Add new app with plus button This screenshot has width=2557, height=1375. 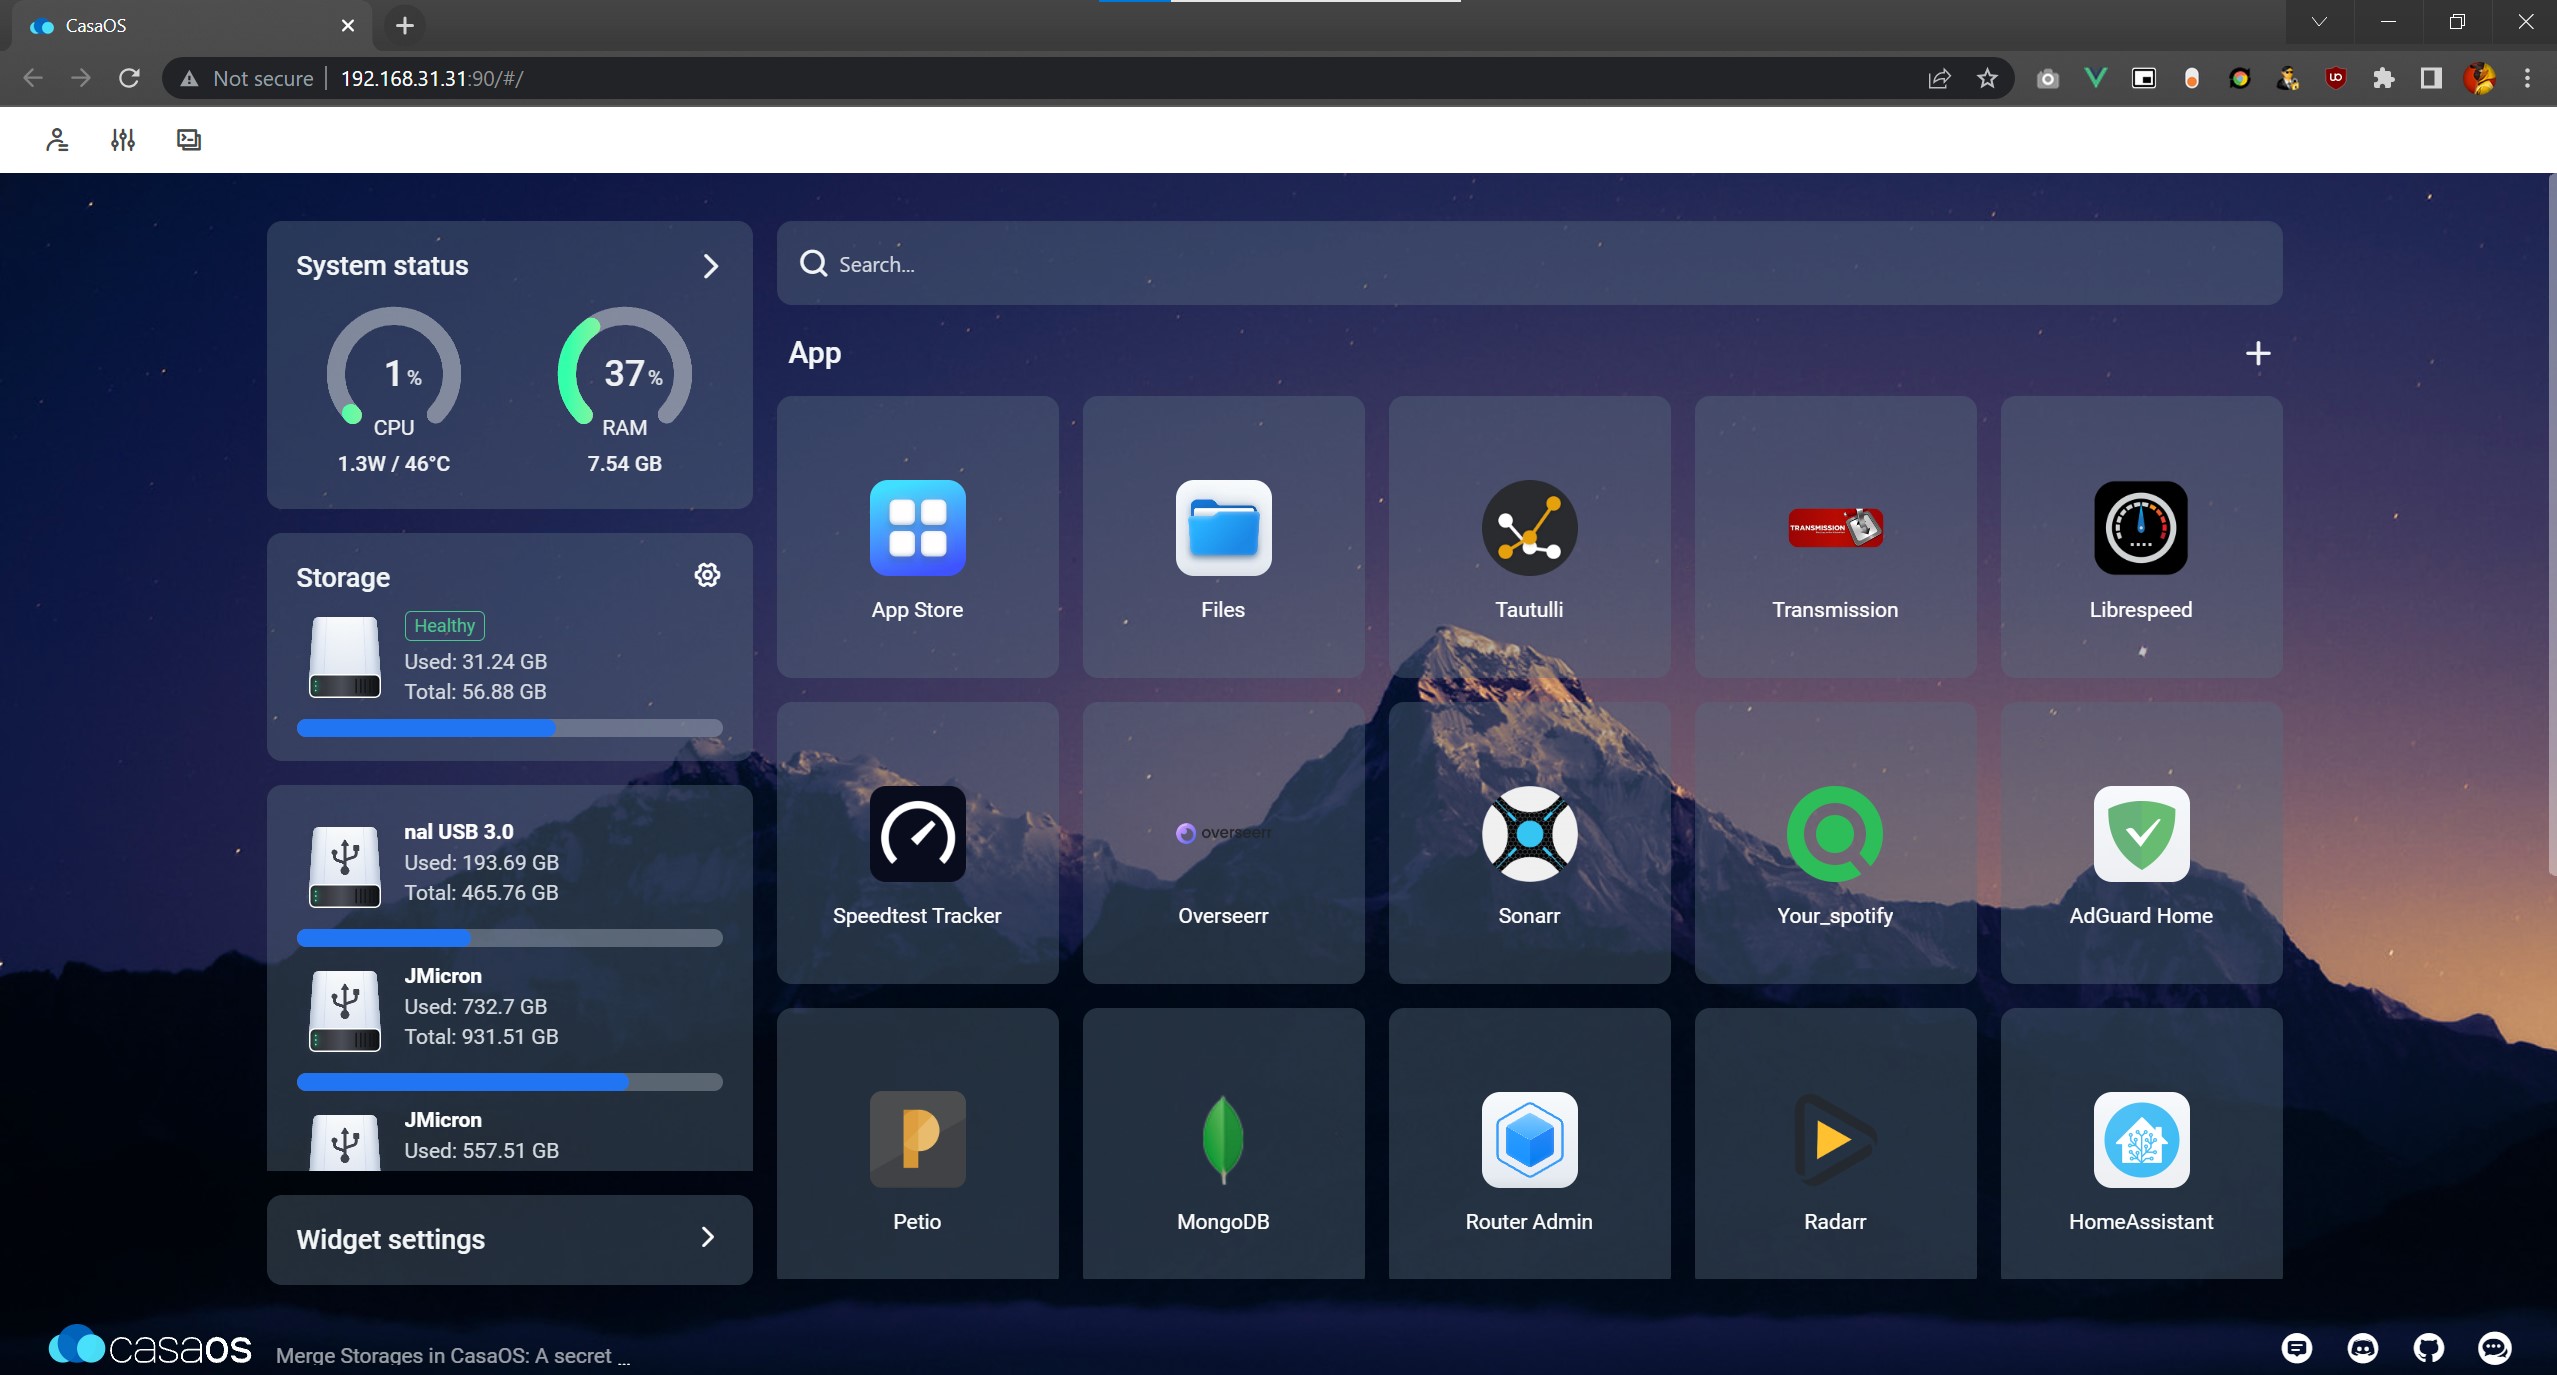(2257, 353)
